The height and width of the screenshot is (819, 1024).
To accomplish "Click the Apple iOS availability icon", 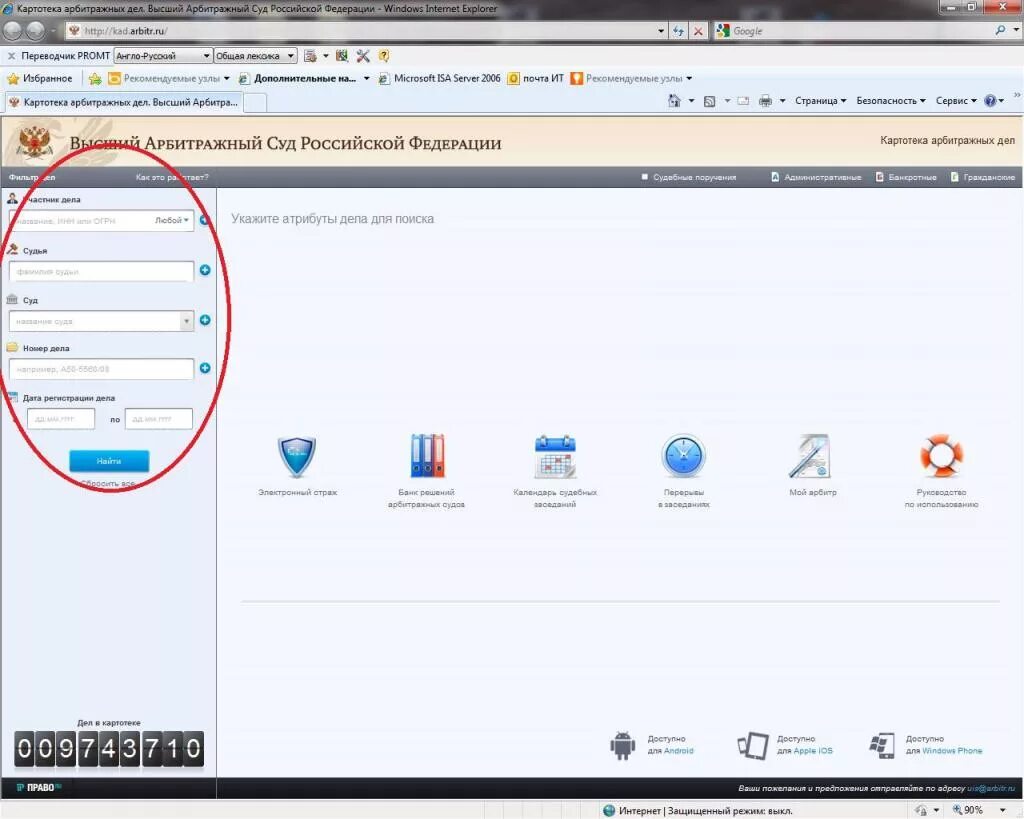I will click(x=753, y=745).
